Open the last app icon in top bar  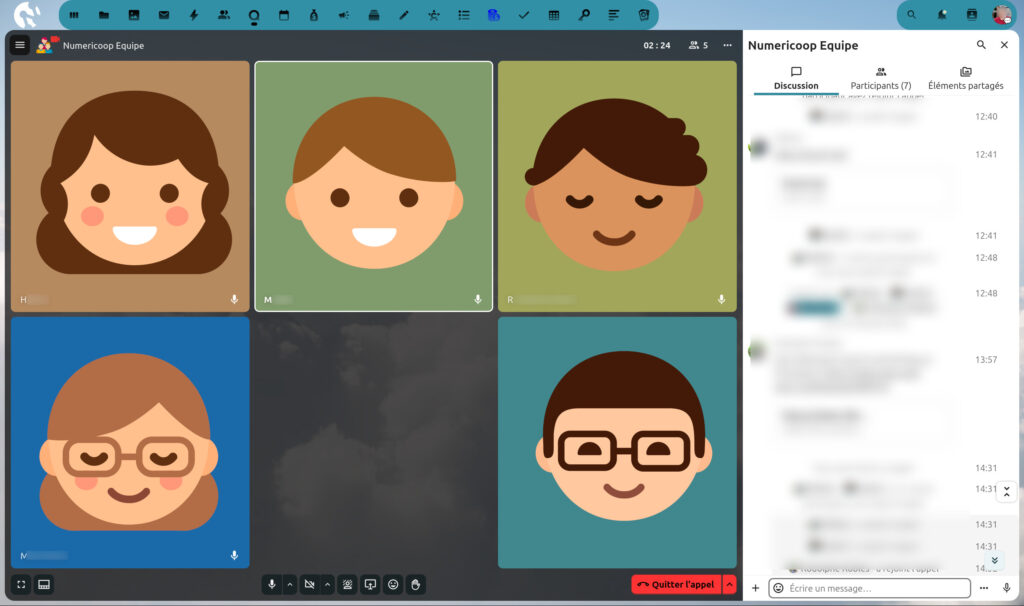coord(644,15)
